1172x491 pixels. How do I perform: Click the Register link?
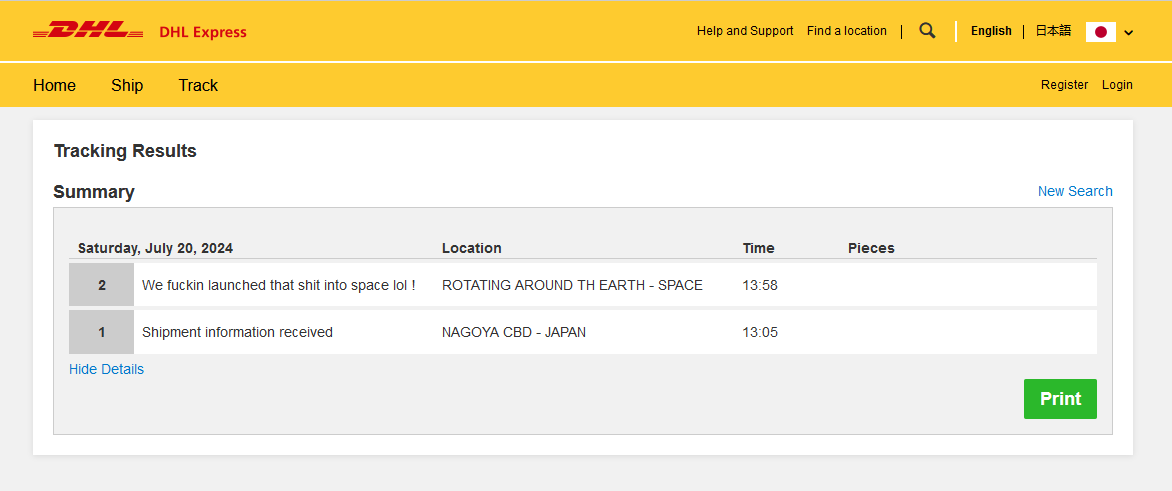[1064, 85]
